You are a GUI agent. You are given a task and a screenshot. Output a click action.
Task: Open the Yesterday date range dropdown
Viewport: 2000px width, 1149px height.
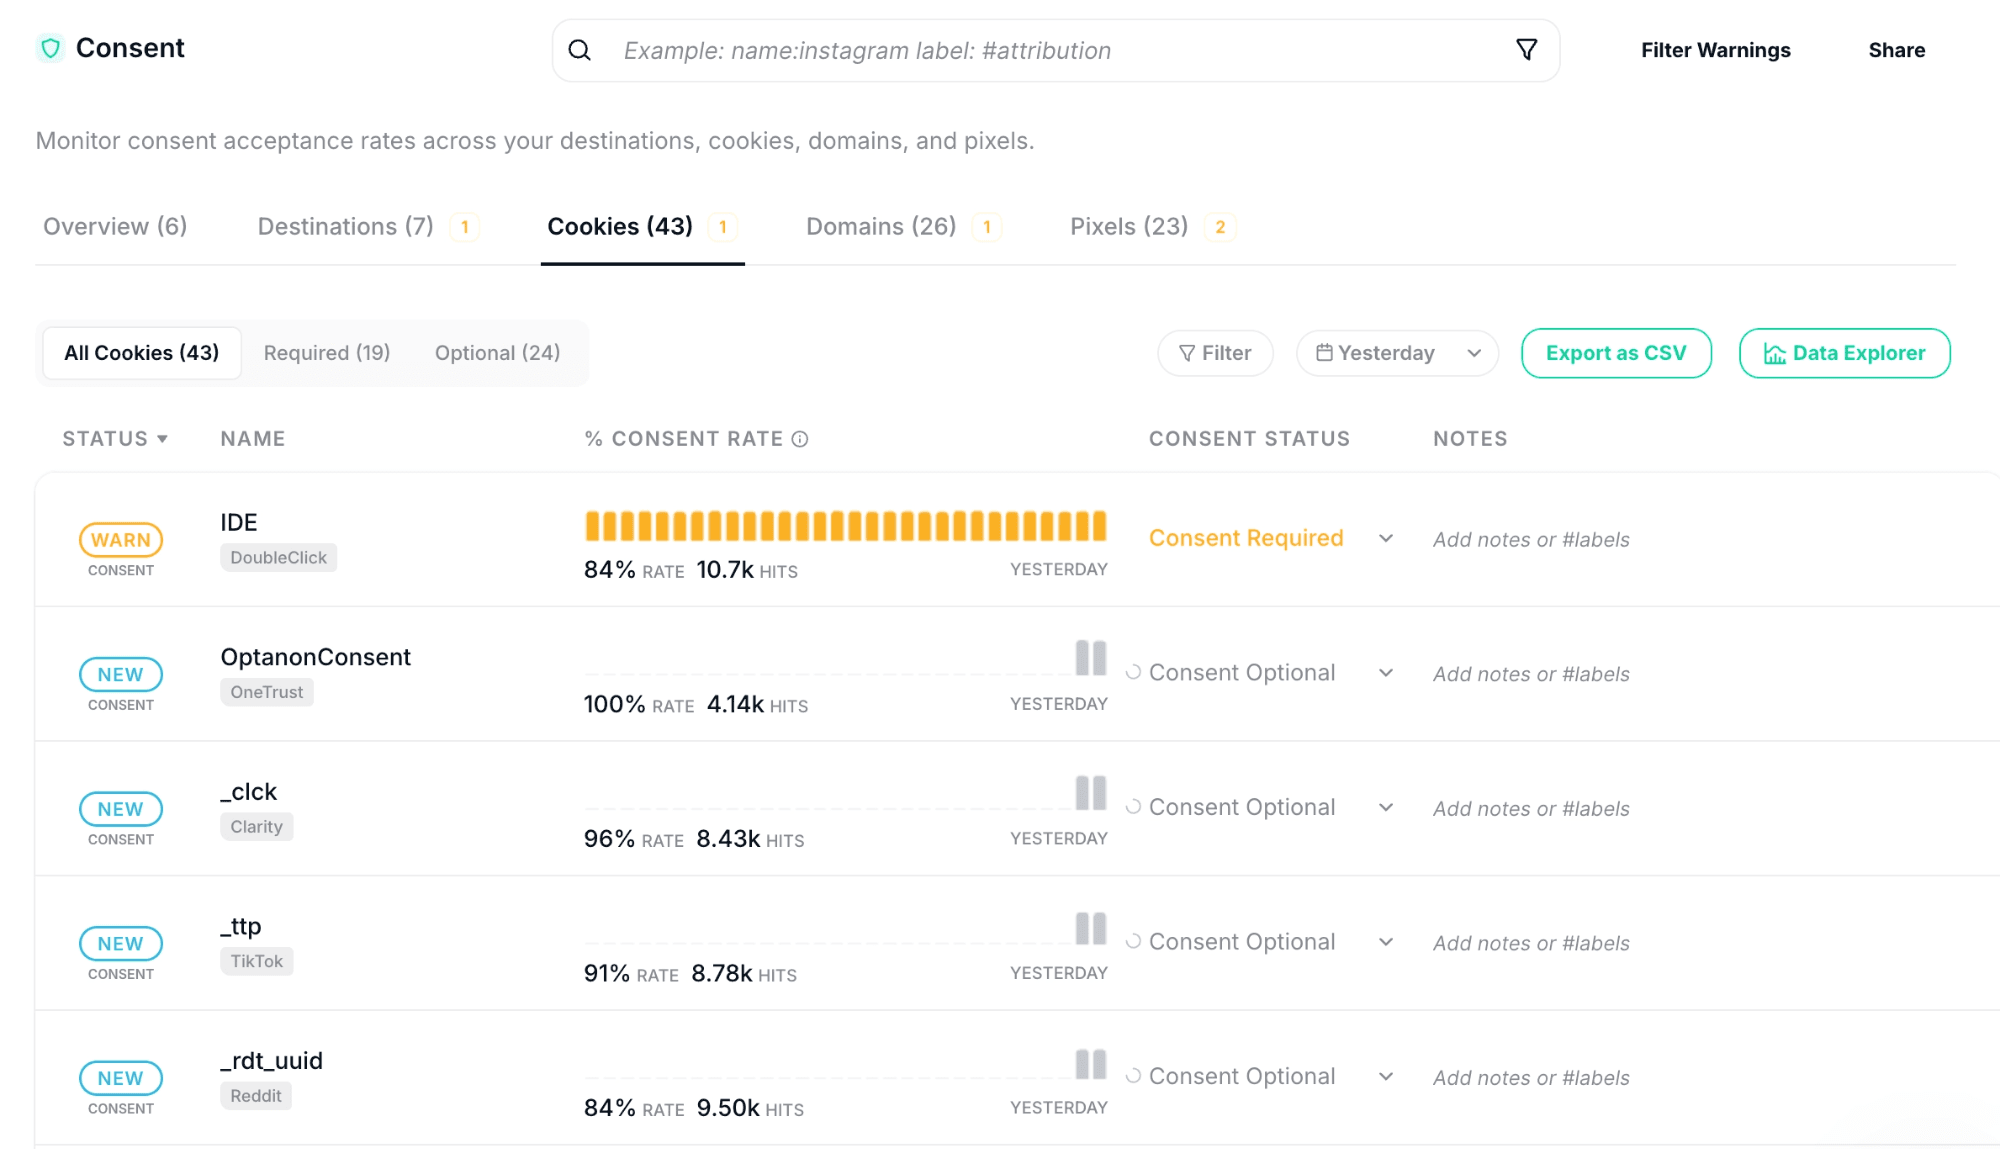[1397, 353]
